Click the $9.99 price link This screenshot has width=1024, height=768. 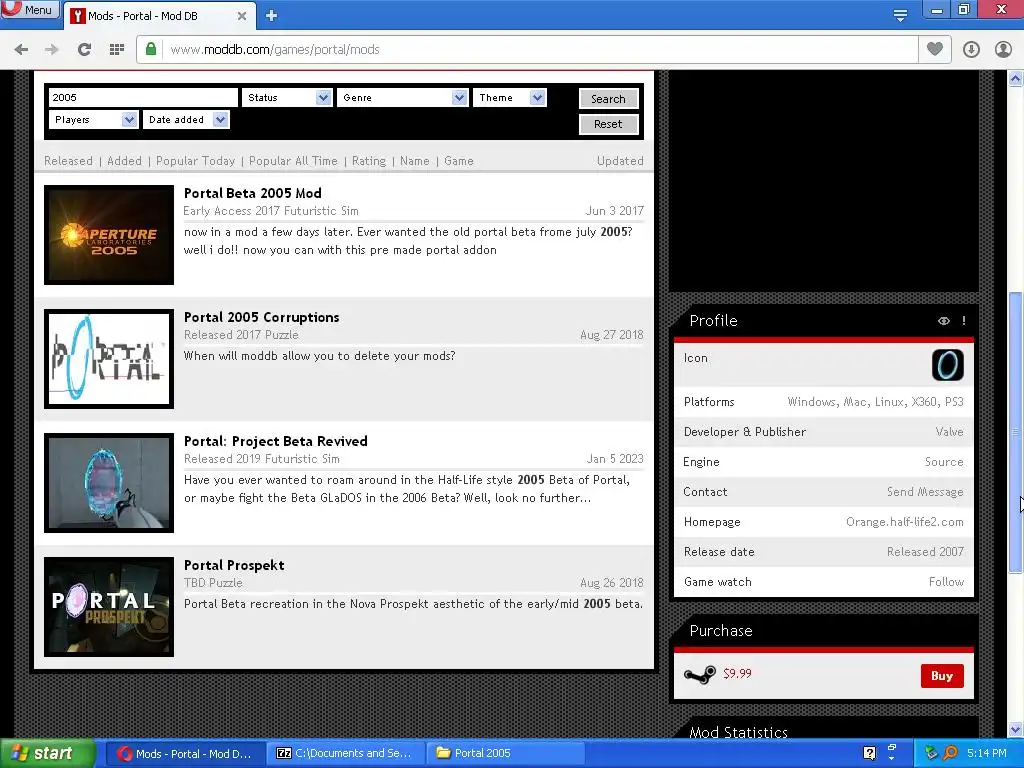point(737,673)
